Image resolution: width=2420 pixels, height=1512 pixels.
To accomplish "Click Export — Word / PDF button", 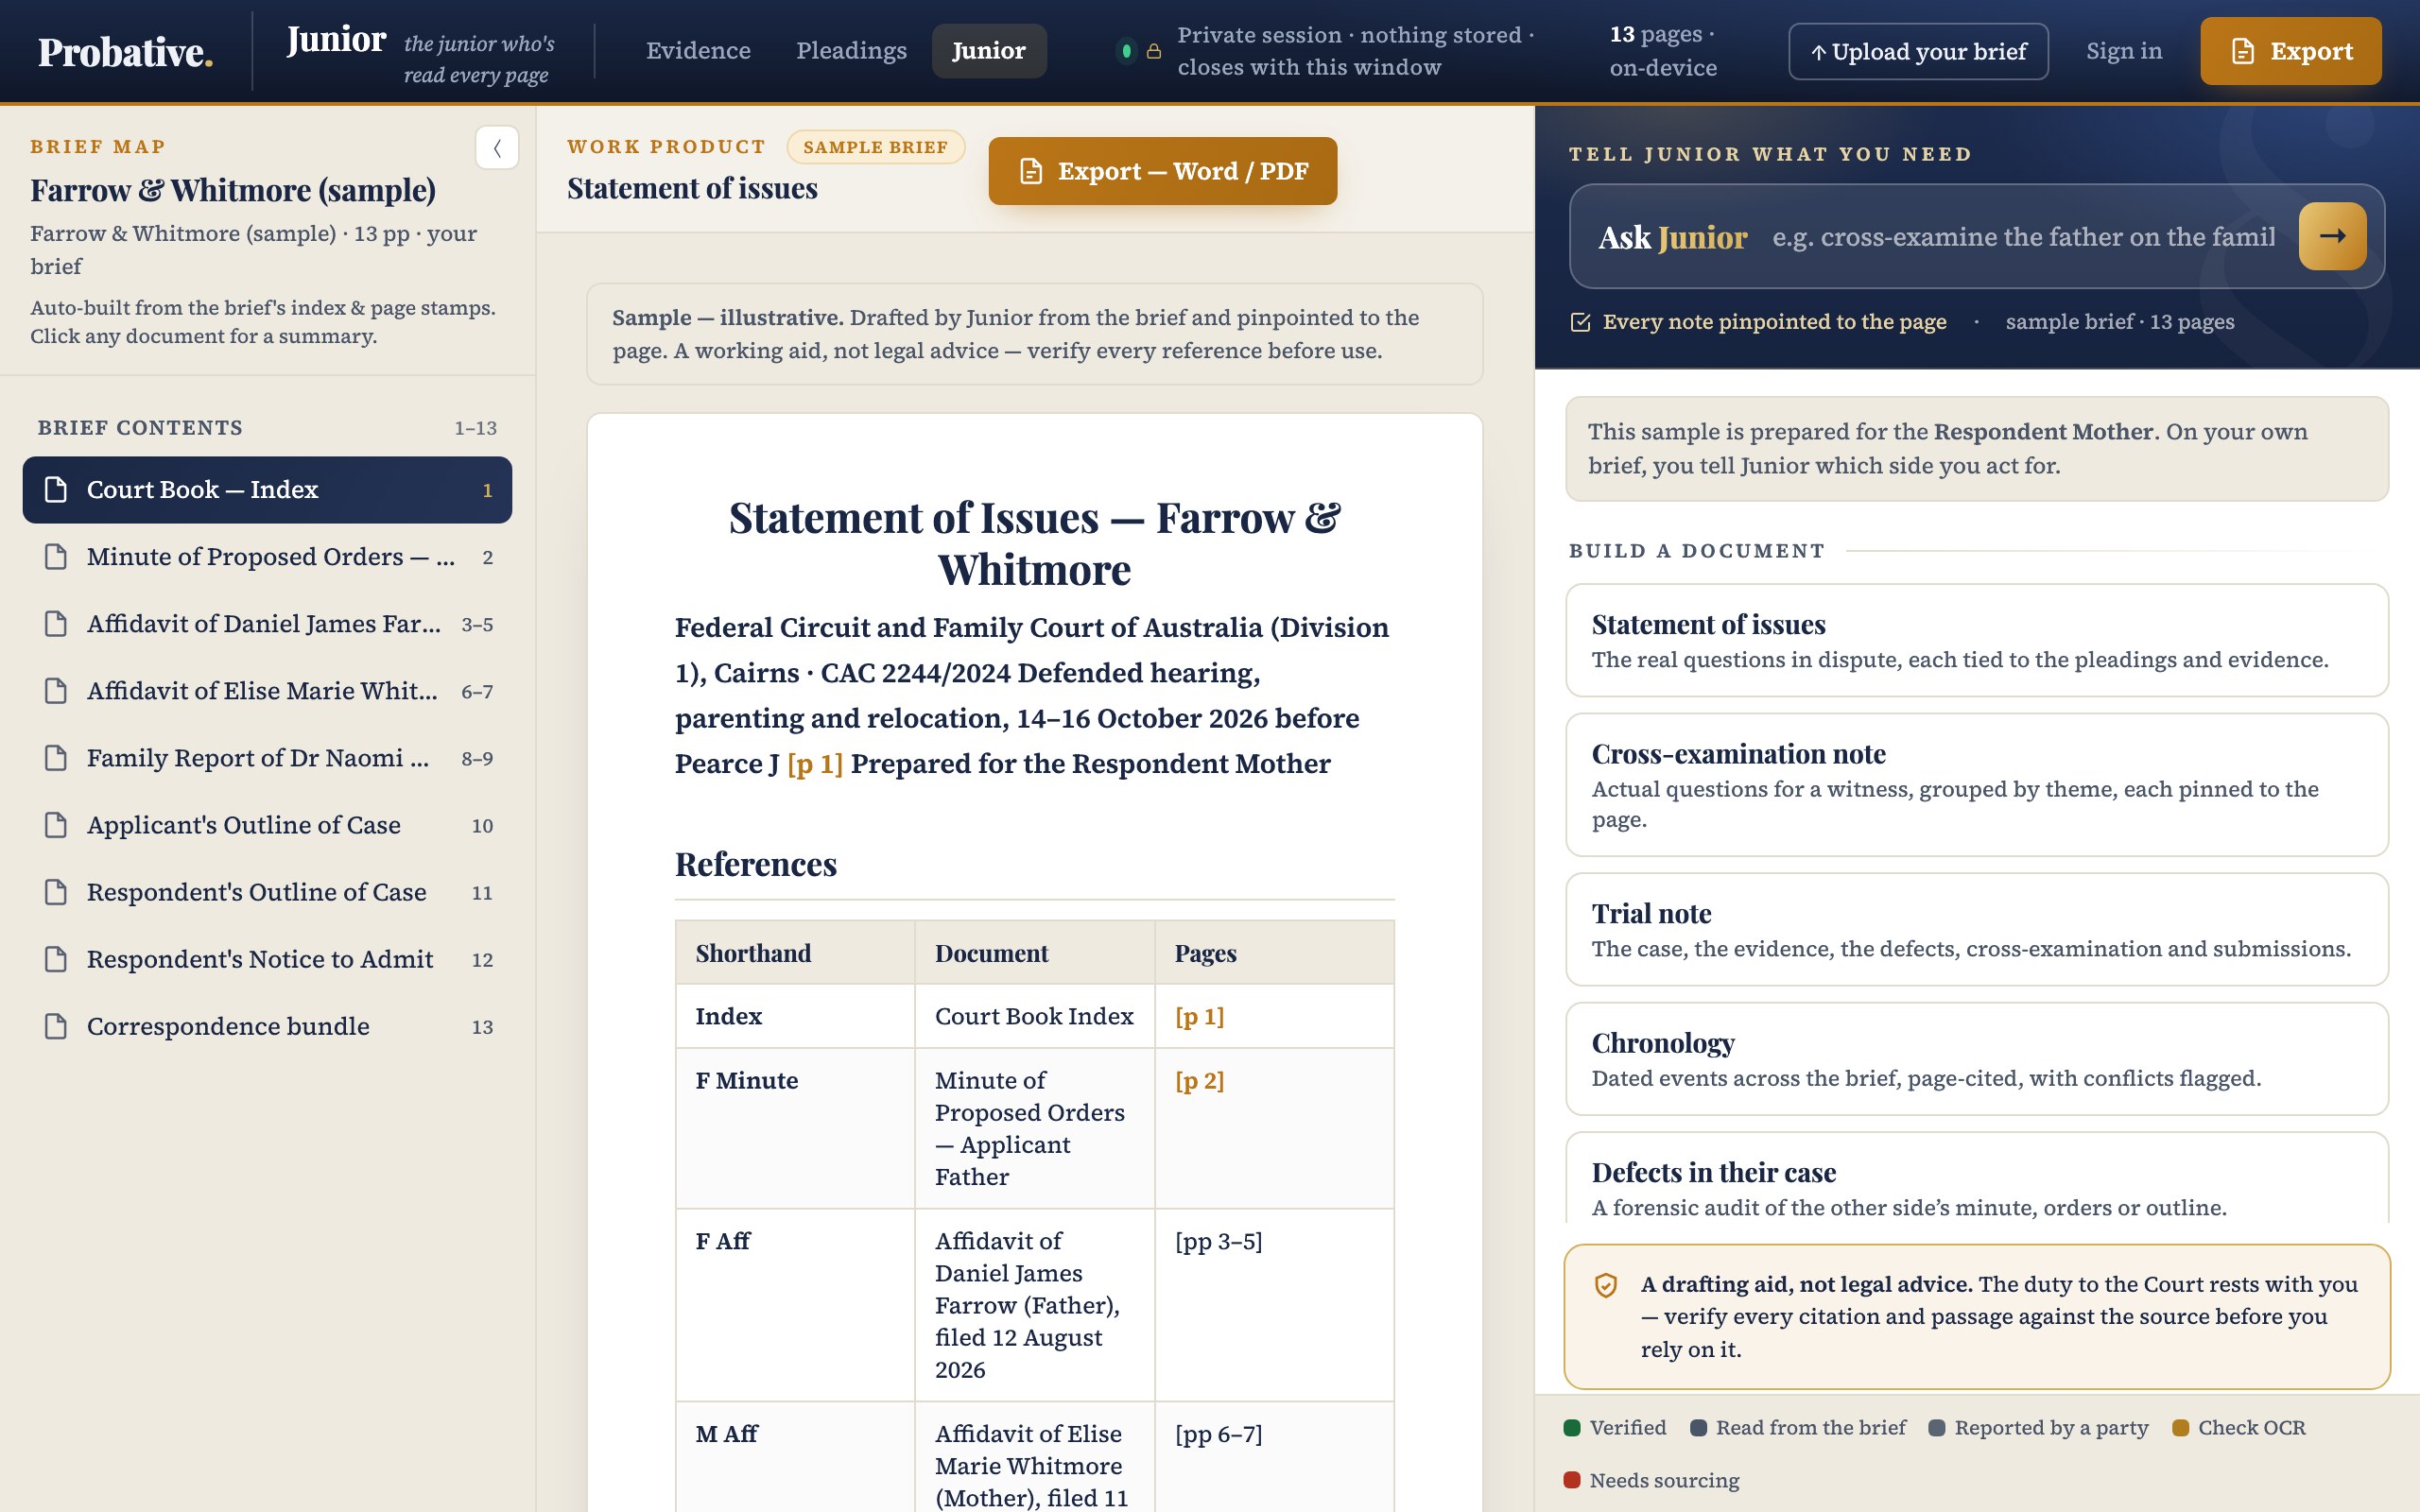I will (x=1163, y=171).
